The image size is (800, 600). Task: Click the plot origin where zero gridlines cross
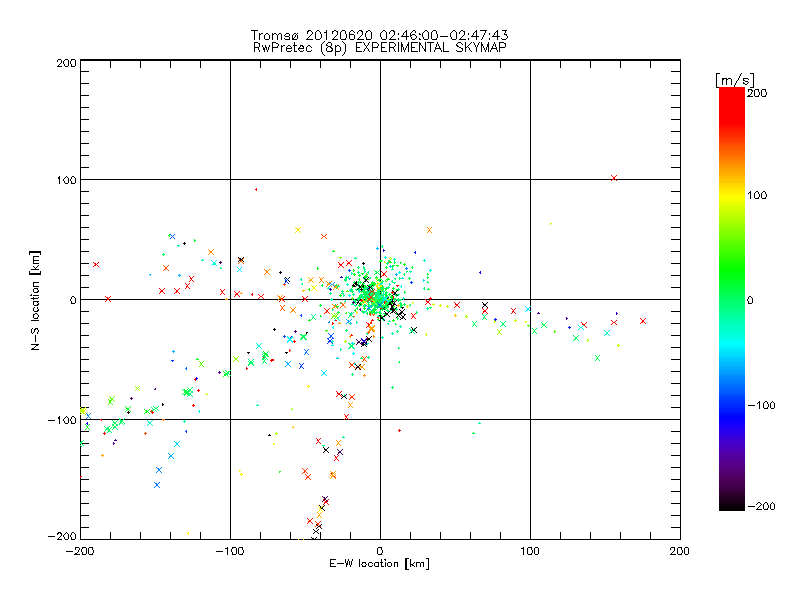click(380, 299)
